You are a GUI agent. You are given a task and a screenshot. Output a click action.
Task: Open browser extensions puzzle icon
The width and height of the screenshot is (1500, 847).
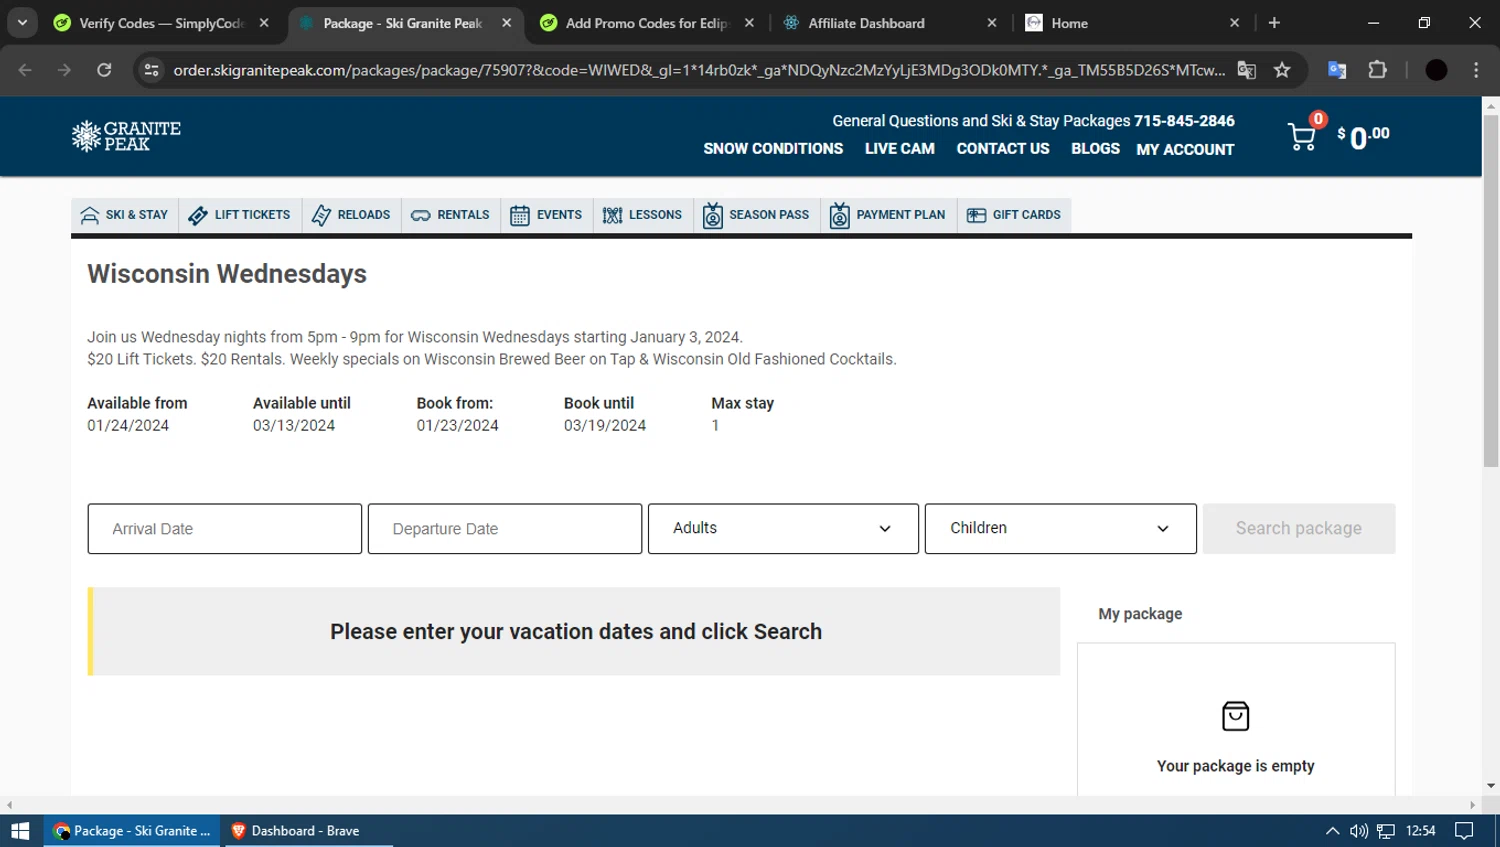coord(1377,70)
